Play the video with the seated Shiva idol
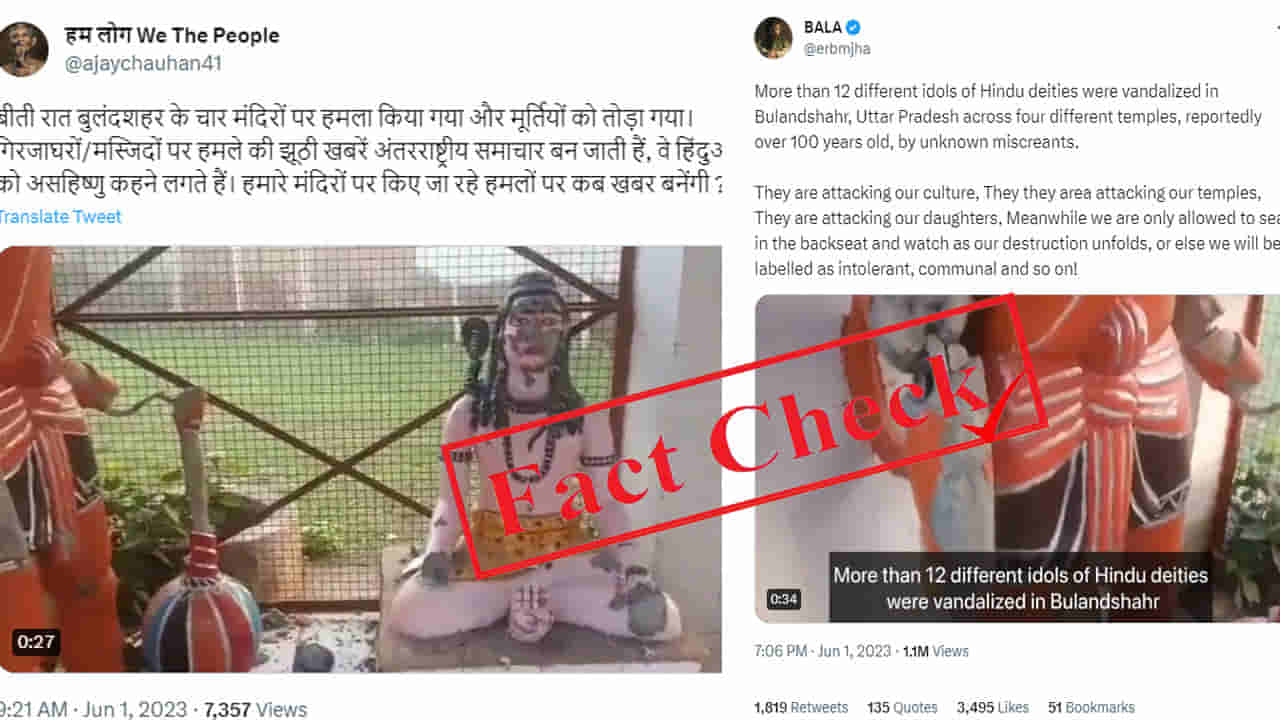 click(x=360, y=459)
